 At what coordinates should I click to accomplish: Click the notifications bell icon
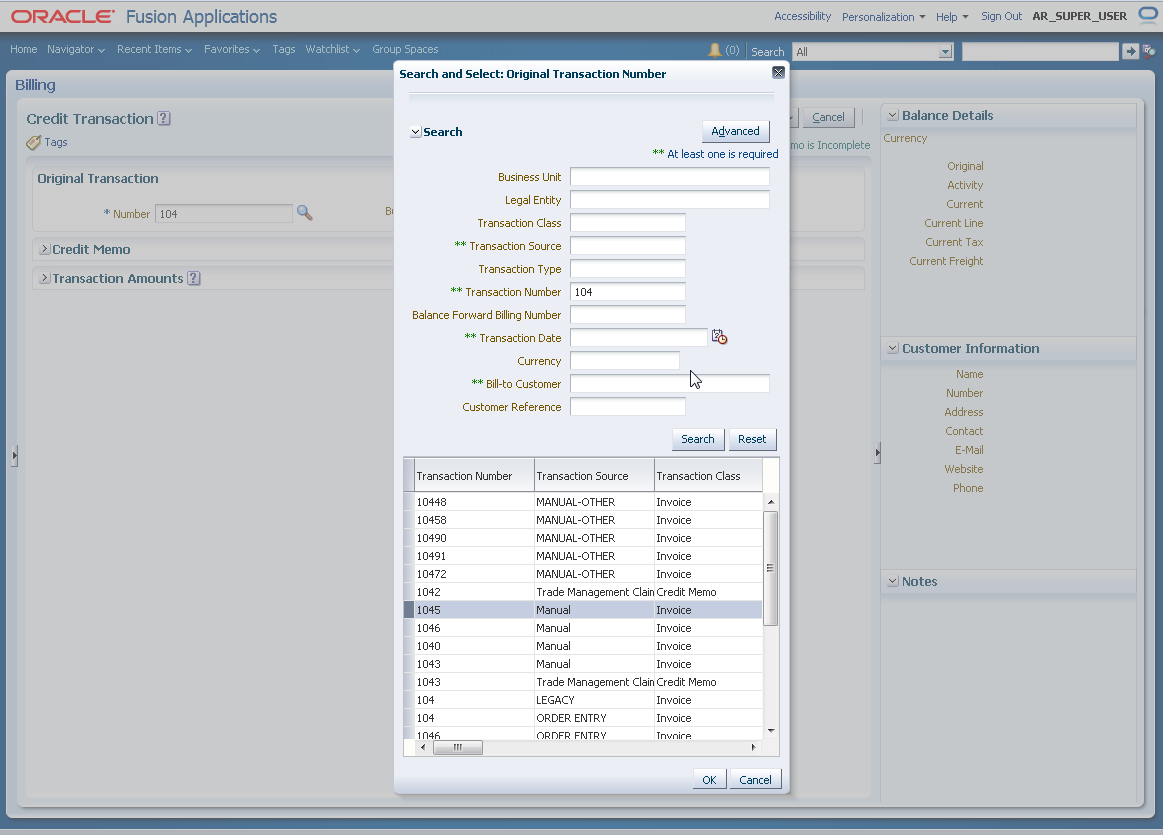[714, 50]
